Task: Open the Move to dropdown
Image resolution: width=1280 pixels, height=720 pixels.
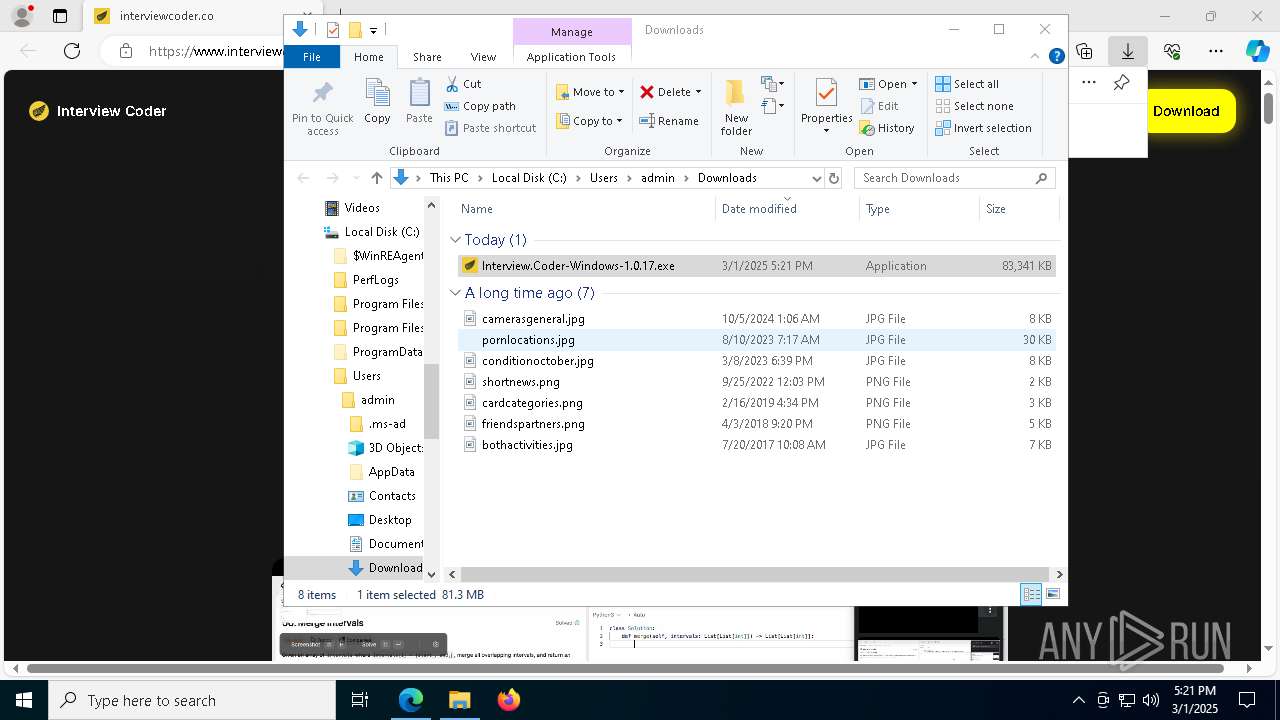Action: [590, 92]
